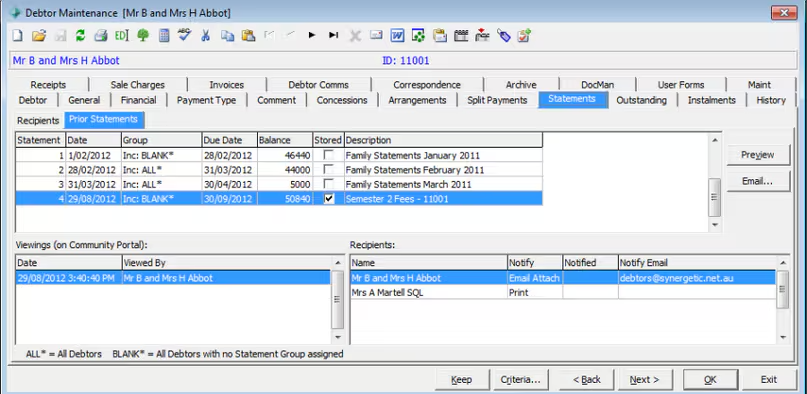Click the scissors Cut icon
Screen dimensions: 807x394
tap(205, 35)
